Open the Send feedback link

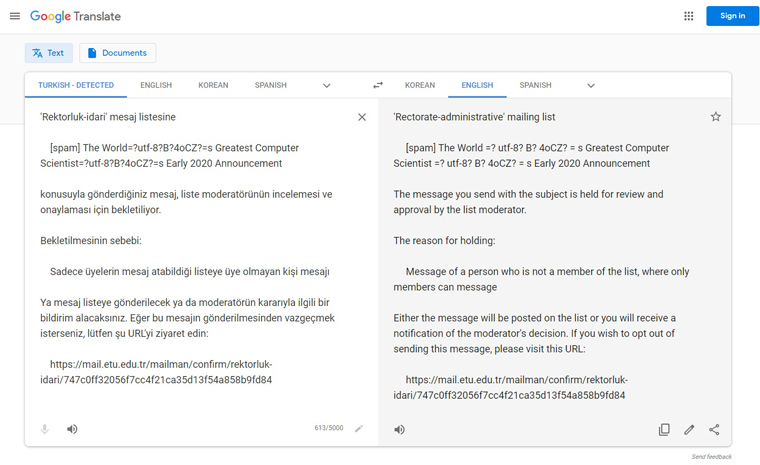click(711, 457)
